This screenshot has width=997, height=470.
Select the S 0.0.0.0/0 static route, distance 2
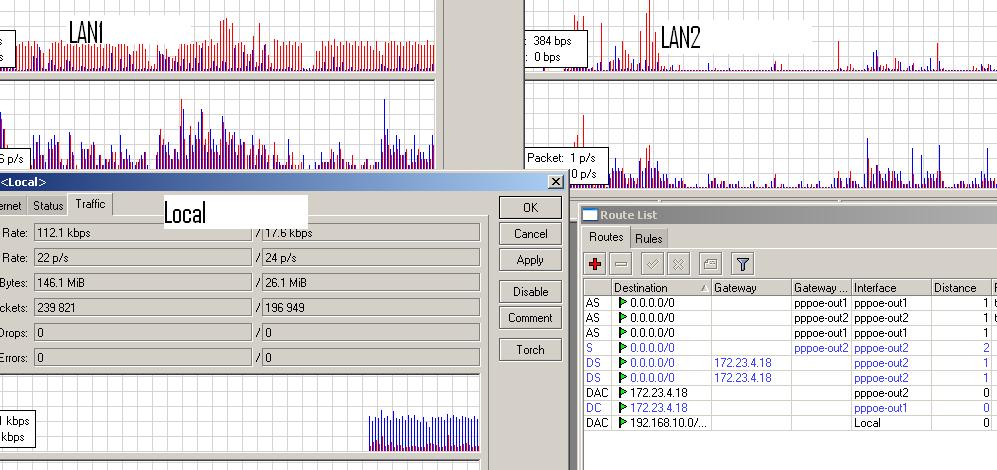(790, 348)
